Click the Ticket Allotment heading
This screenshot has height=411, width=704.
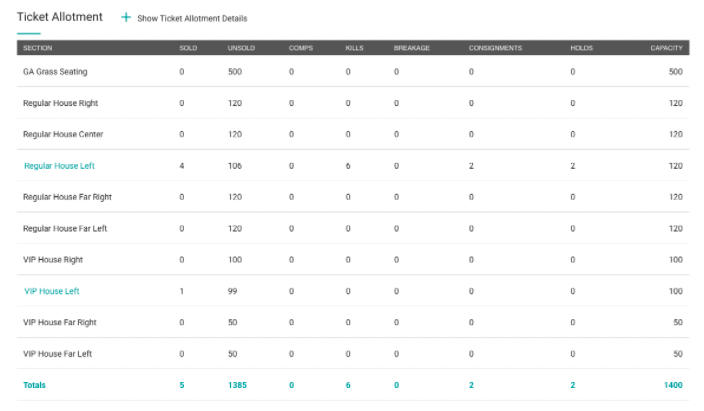click(60, 17)
